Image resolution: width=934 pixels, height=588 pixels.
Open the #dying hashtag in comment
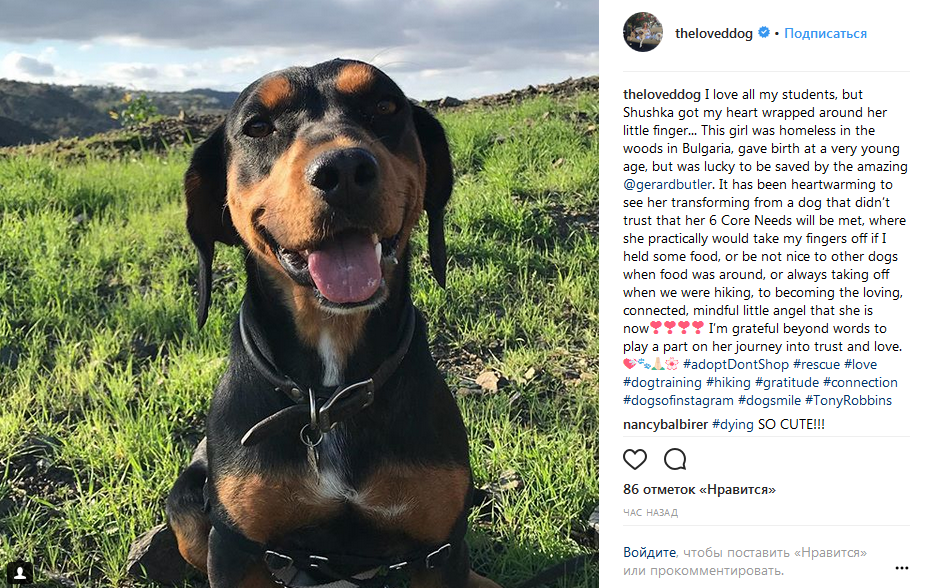click(733, 425)
